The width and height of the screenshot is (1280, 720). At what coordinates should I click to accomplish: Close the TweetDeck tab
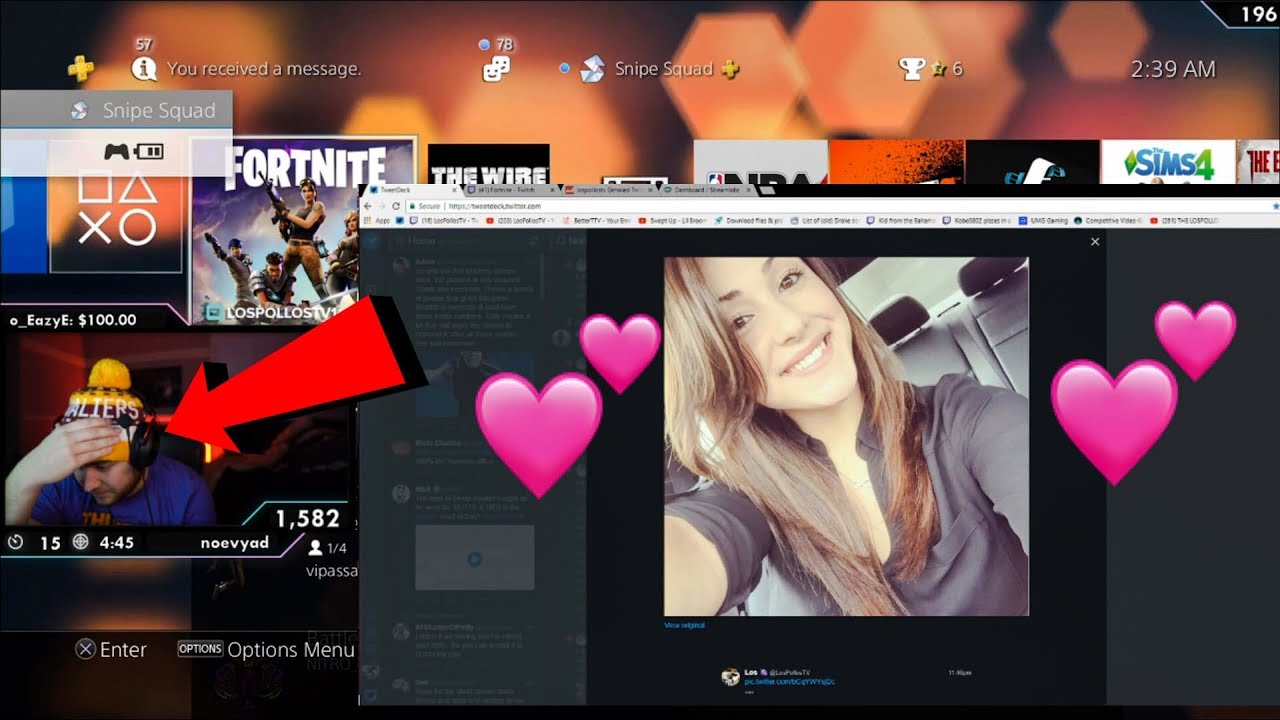(x=454, y=189)
